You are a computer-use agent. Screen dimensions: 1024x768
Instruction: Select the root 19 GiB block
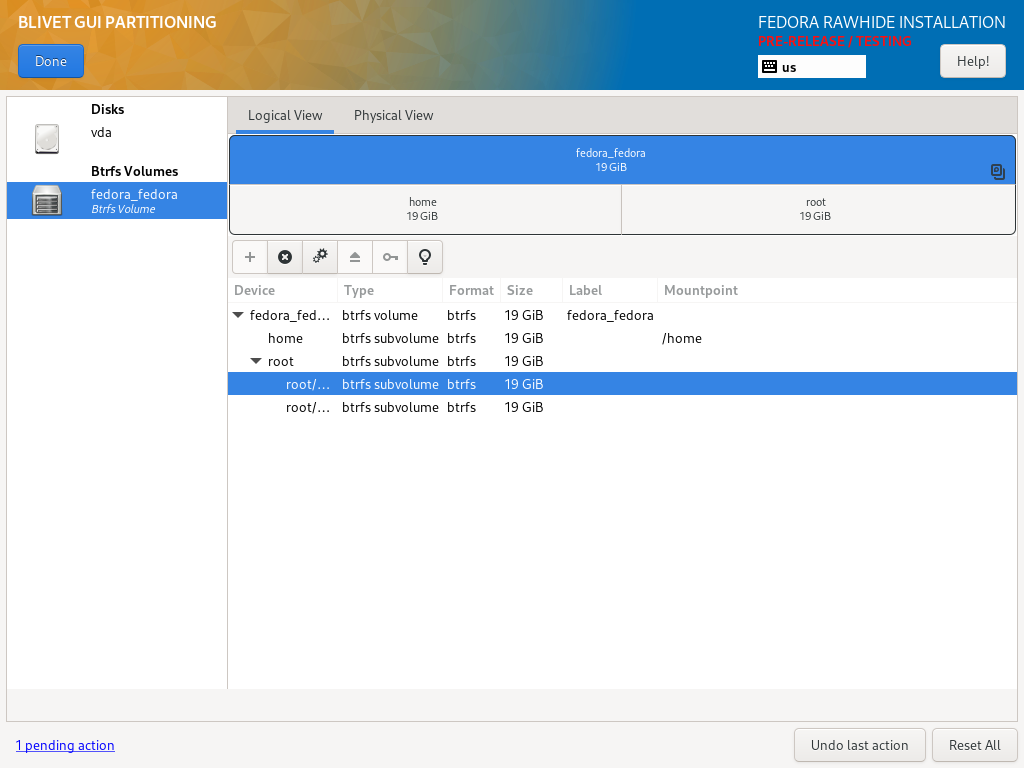click(818, 209)
